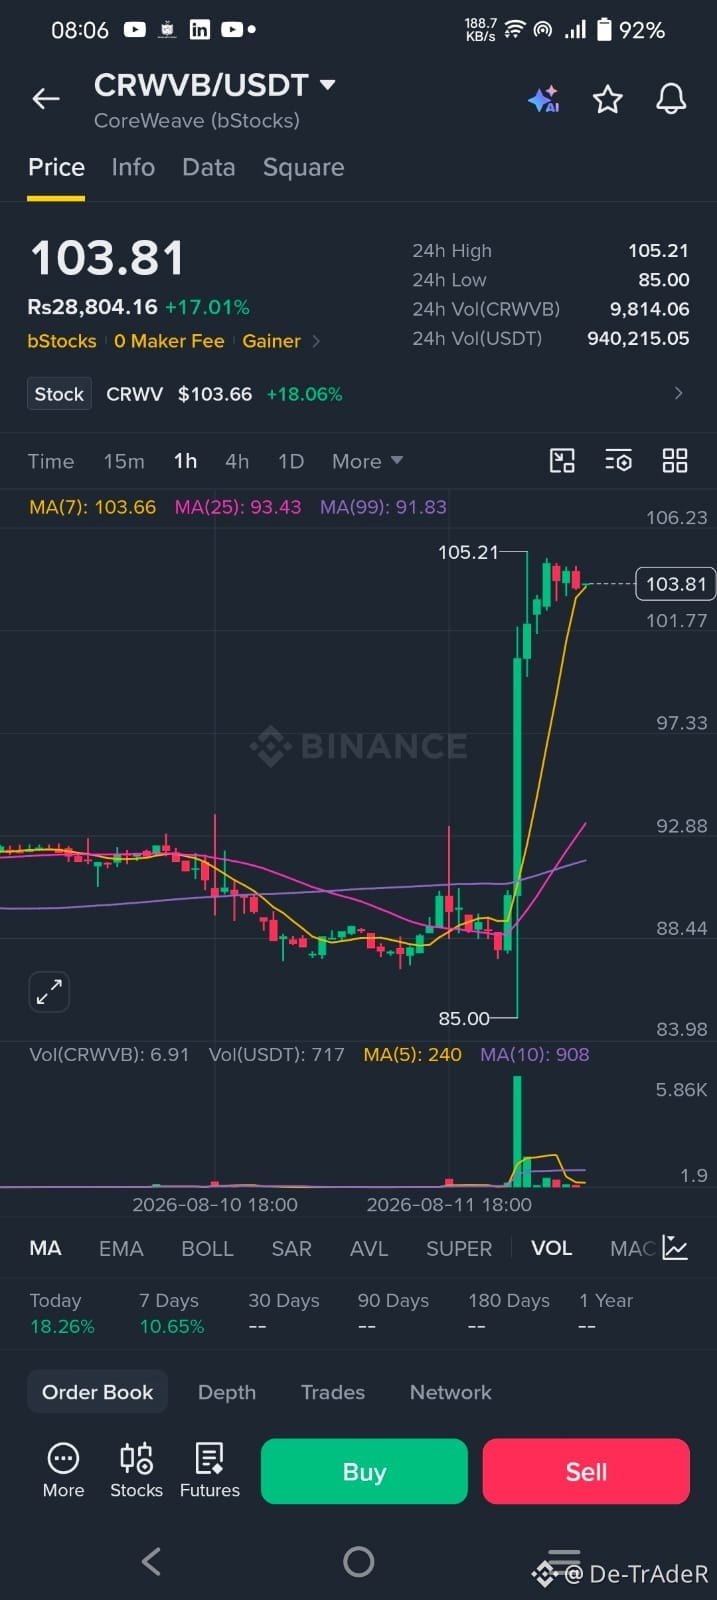
Task: Toggle the EMA indicator
Action: click(x=121, y=1248)
